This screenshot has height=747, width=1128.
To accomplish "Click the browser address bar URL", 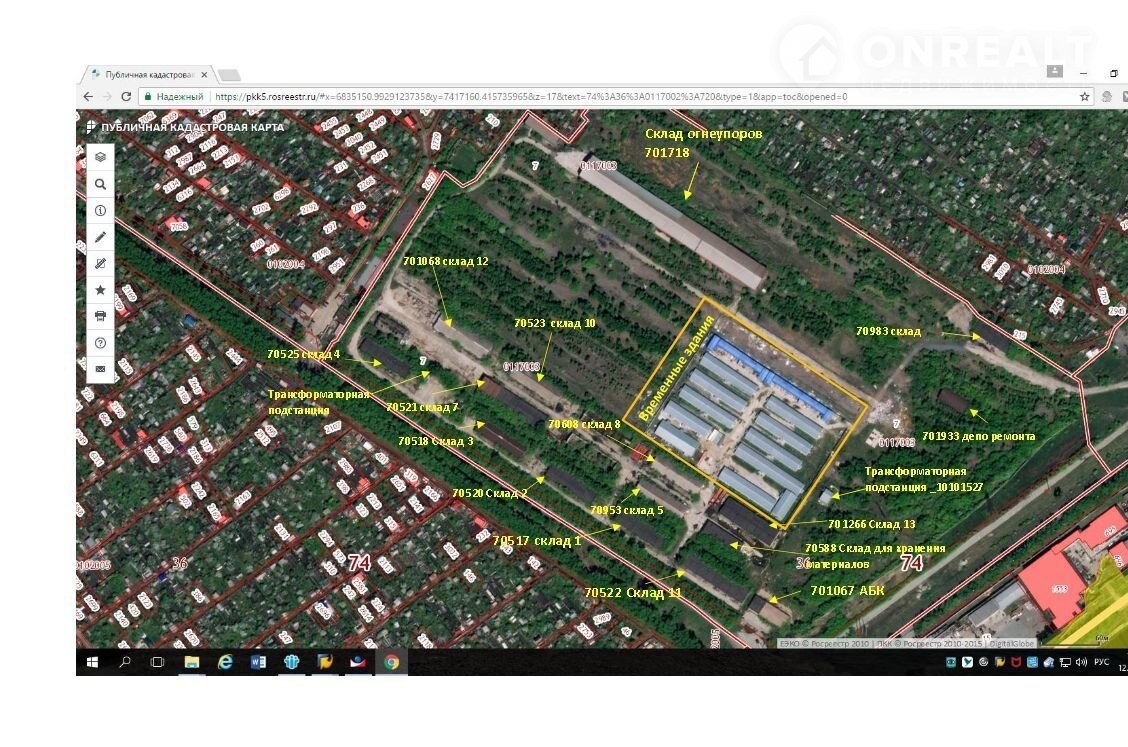I will [x=530, y=97].
